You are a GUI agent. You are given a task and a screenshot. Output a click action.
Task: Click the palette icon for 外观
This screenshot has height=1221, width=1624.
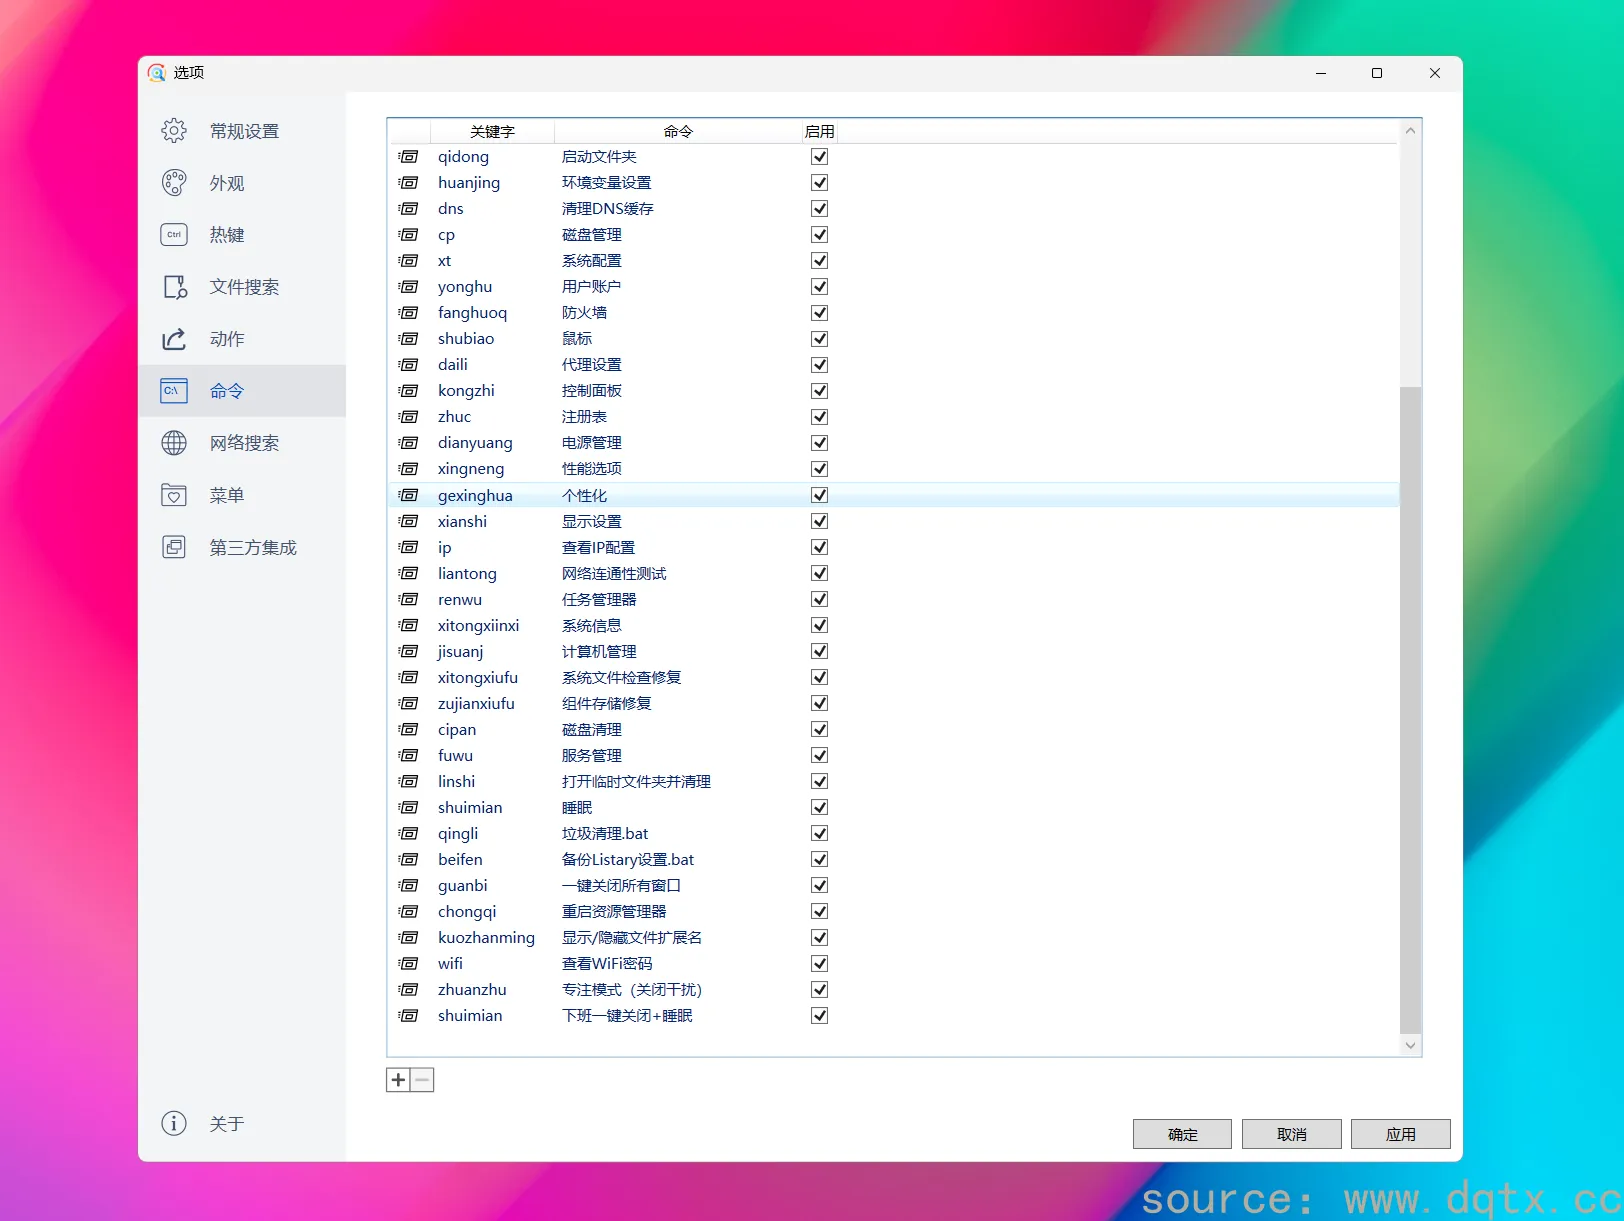pyautogui.click(x=174, y=183)
